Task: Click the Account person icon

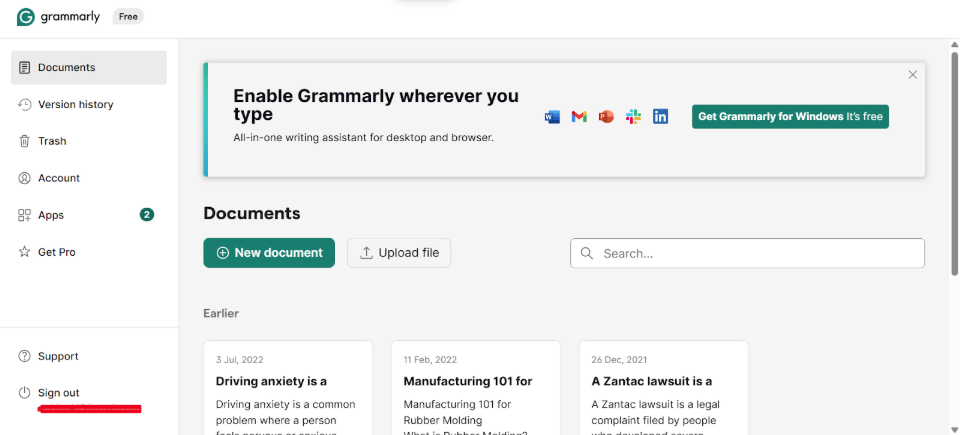Action: (25, 178)
